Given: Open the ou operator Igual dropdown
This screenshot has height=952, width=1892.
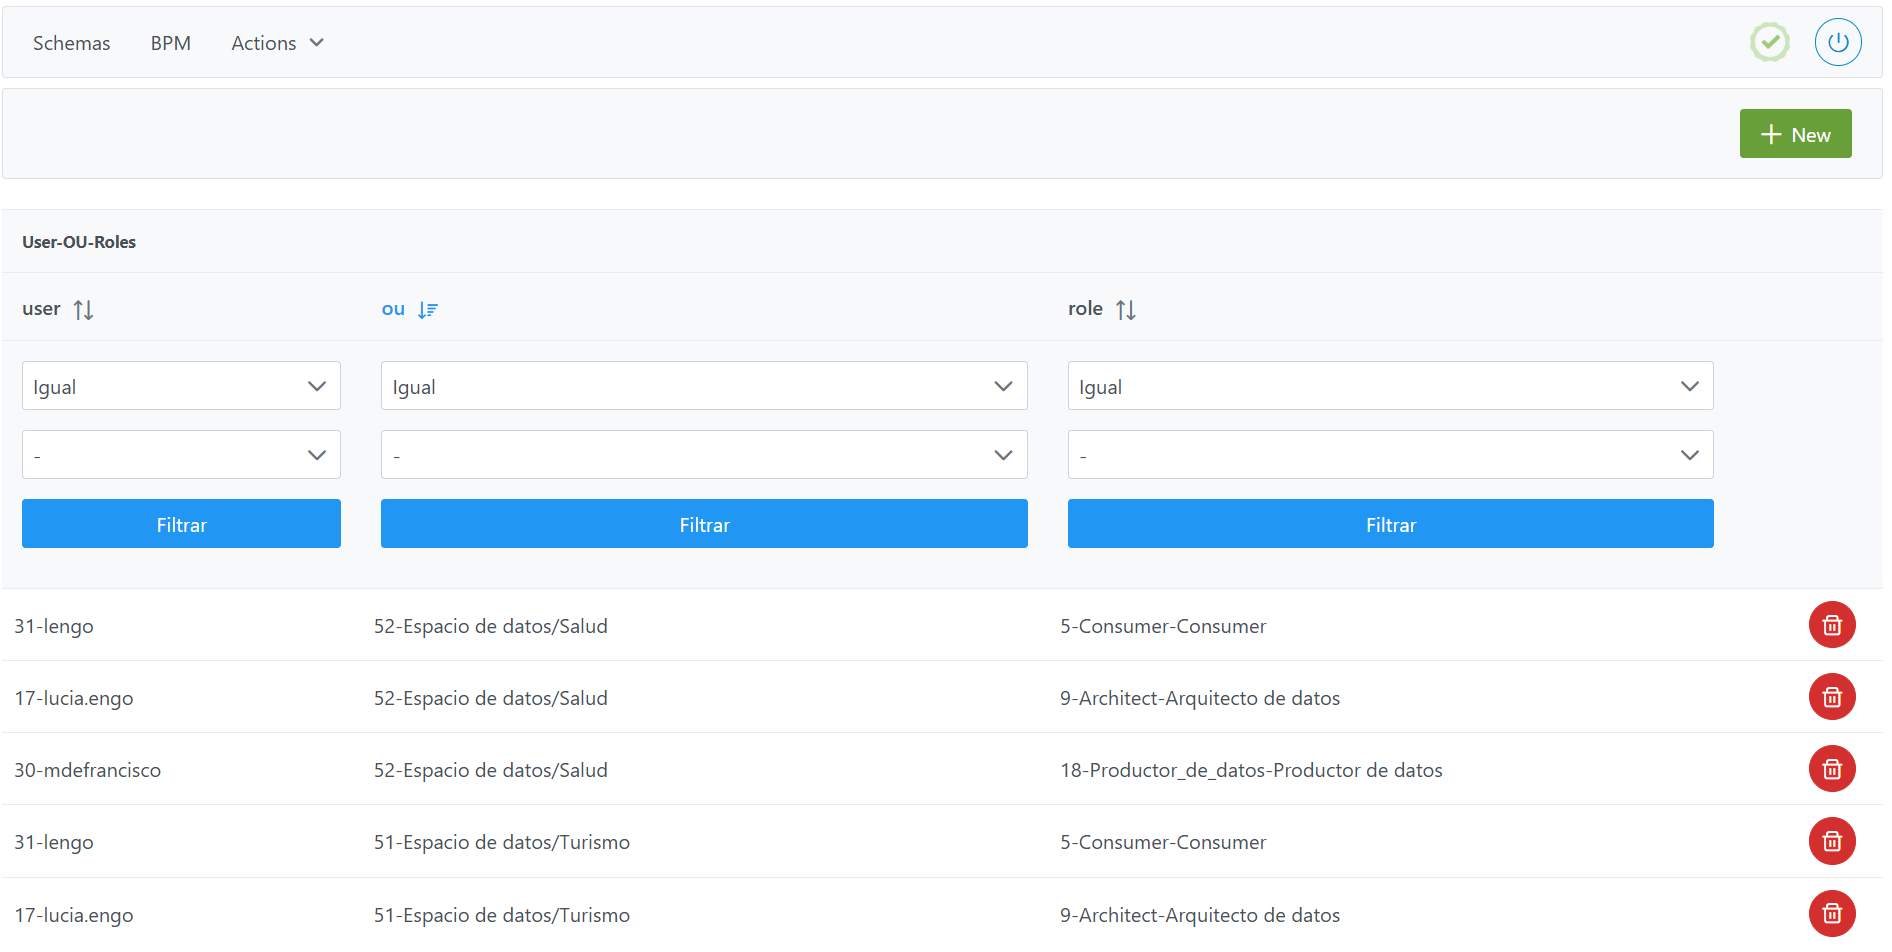Looking at the screenshot, I should coord(703,386).
